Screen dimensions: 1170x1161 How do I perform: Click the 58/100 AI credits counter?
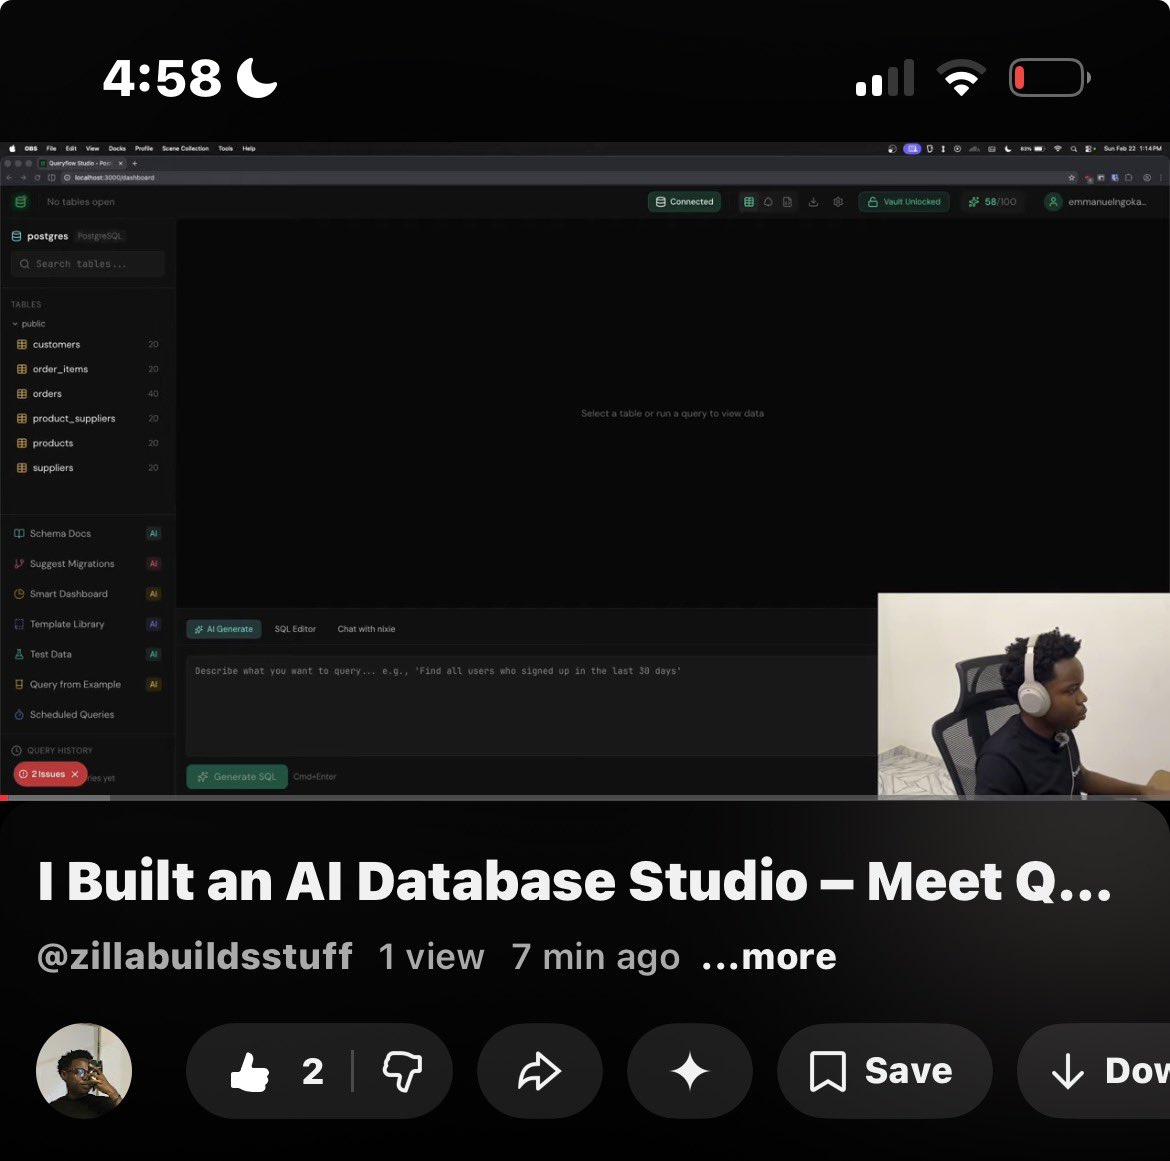pos(992,201)
